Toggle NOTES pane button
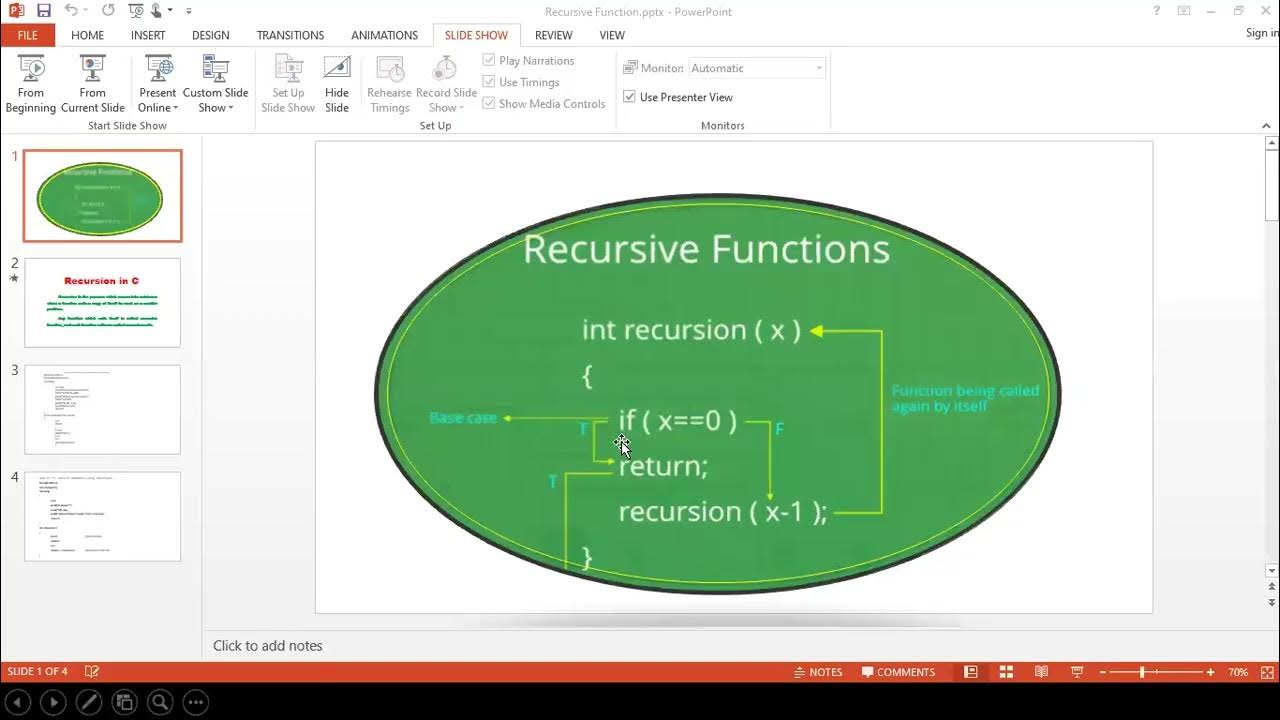Image resolution: width=1280 pixels, height=720 pixels. pos(818,672)
